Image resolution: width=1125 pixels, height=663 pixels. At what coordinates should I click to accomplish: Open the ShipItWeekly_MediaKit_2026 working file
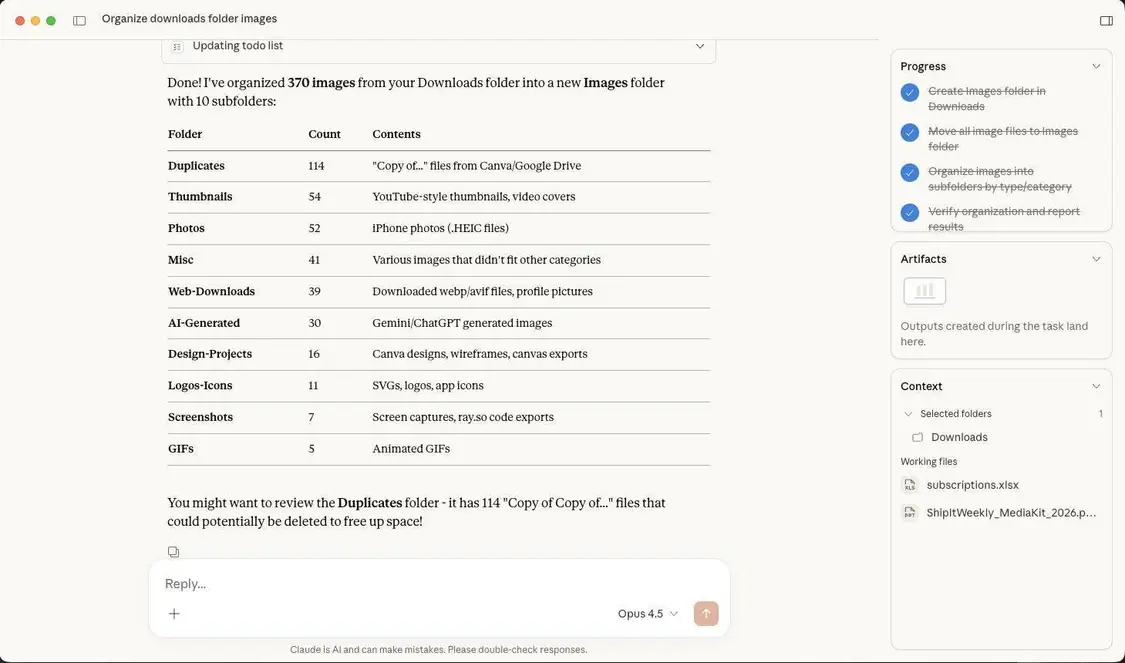pyautogui.click(x=1010, y=513)
